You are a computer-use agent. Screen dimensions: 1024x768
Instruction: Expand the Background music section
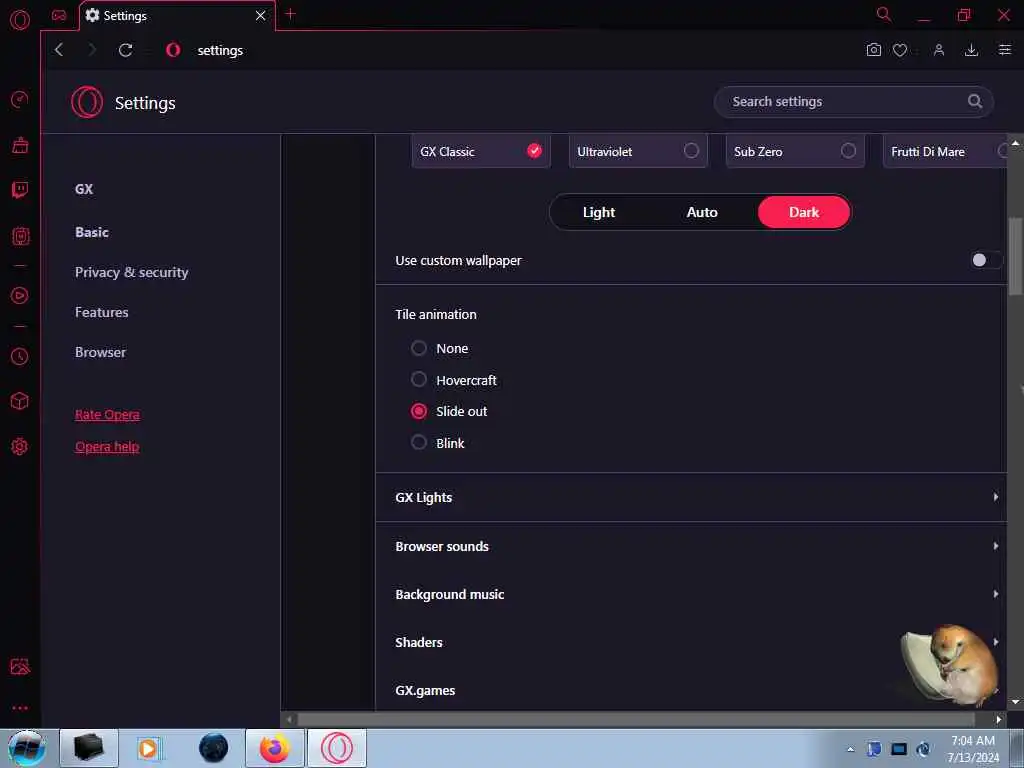click(692, 594)
